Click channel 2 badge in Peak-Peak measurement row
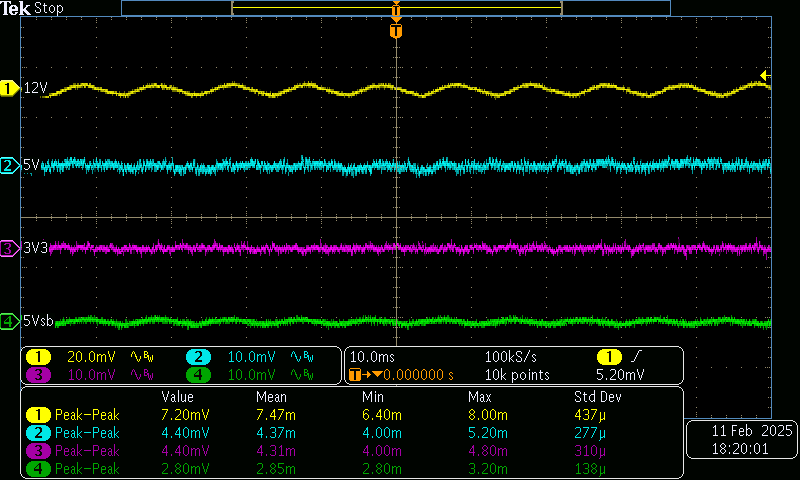The image size is (800, 480). 38,433
